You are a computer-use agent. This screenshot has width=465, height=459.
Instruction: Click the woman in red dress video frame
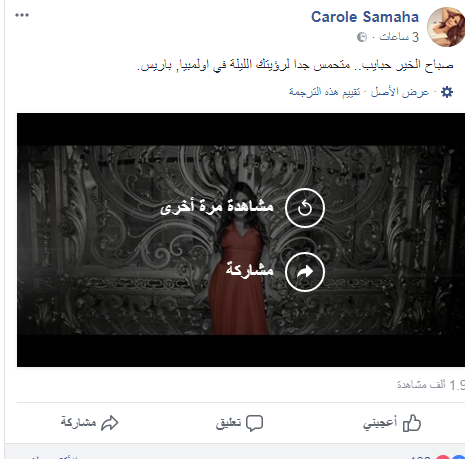click(x=241, y=240)
